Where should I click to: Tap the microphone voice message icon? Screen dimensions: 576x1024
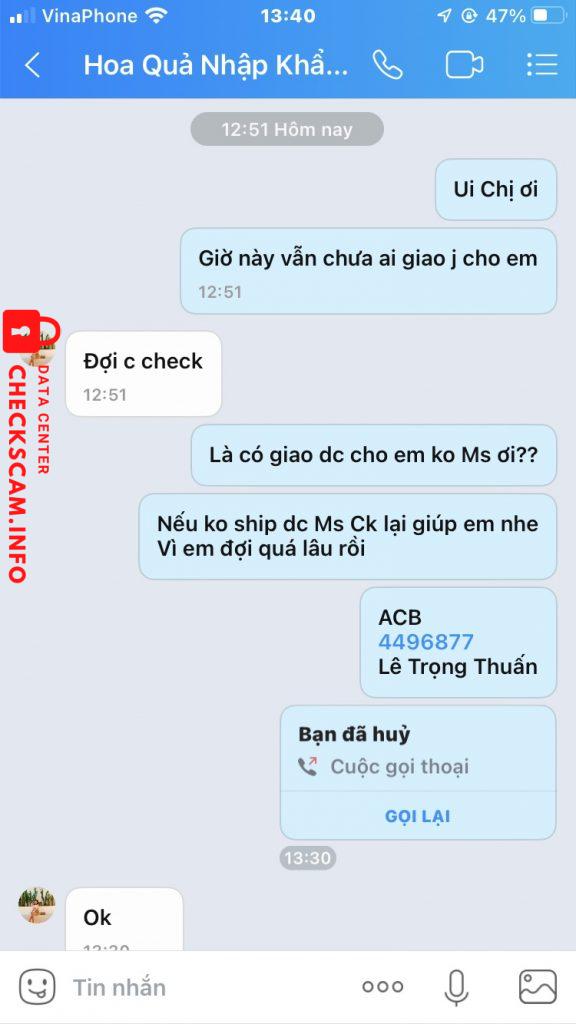[456, 987]
